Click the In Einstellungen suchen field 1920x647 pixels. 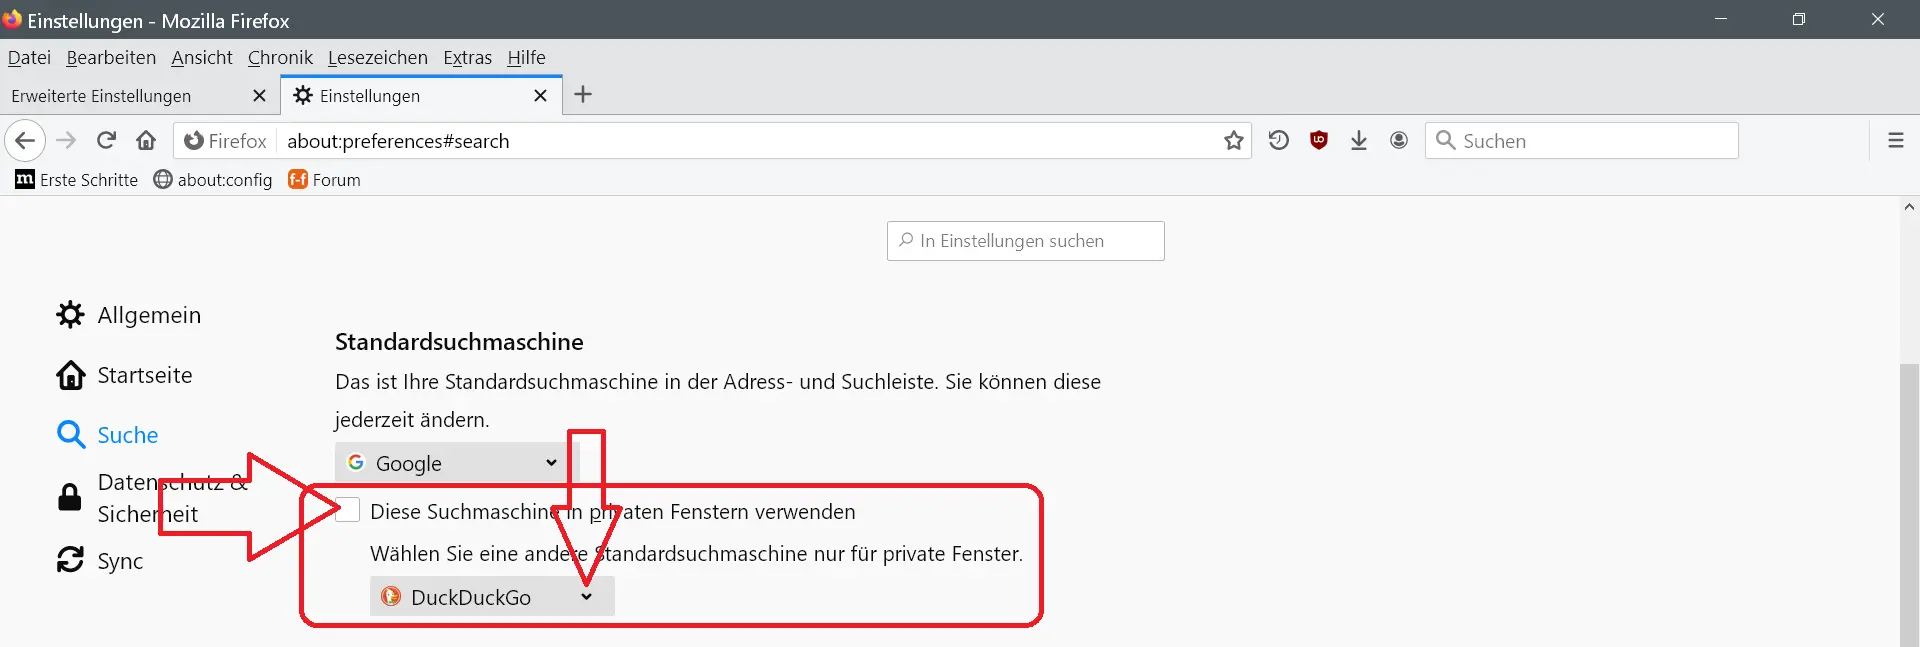coord(1025,241)
